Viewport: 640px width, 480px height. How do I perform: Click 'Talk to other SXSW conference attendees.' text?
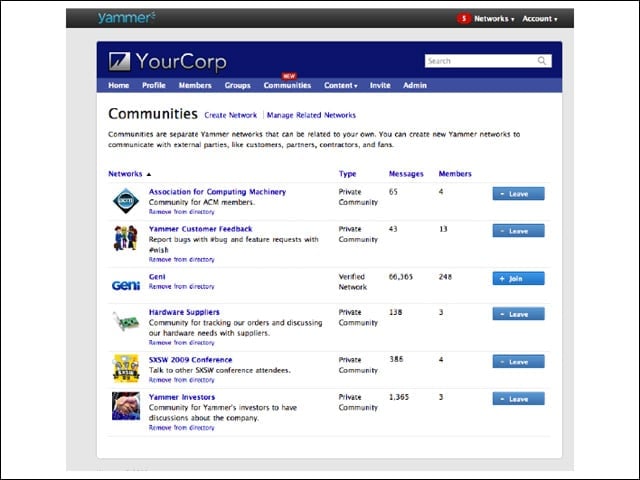pyautogui.click(x=220, y=371)
